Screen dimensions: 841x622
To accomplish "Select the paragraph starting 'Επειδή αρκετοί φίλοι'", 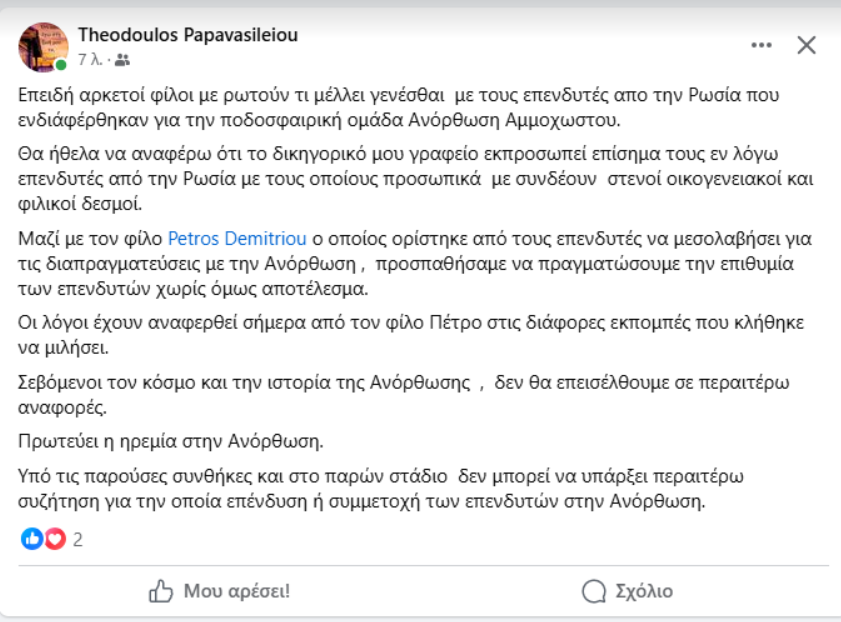I will tap(399, 107).
